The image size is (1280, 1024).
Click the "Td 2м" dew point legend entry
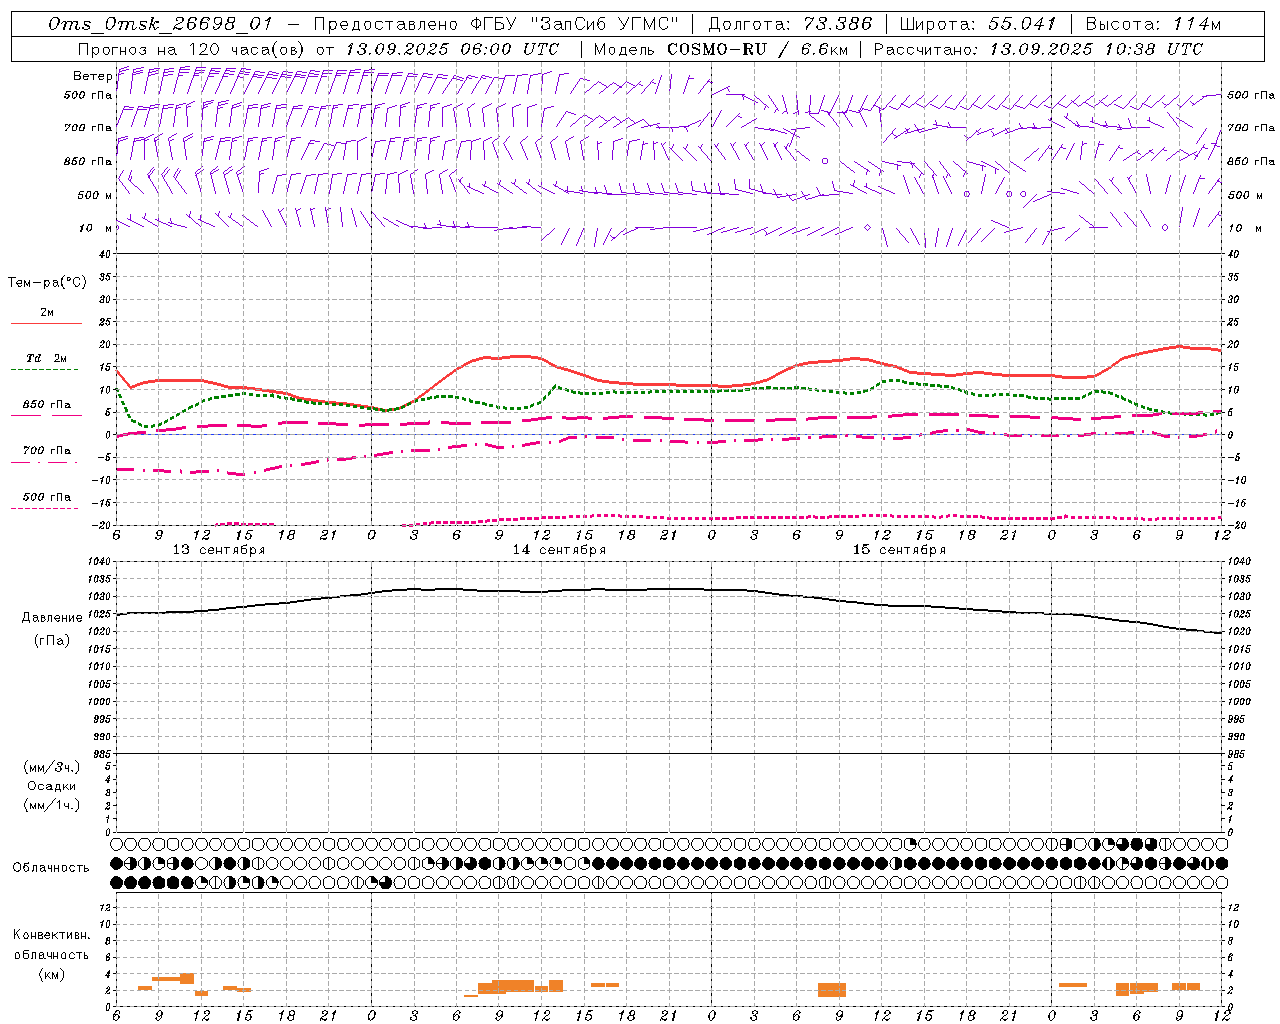pos(47,358)
